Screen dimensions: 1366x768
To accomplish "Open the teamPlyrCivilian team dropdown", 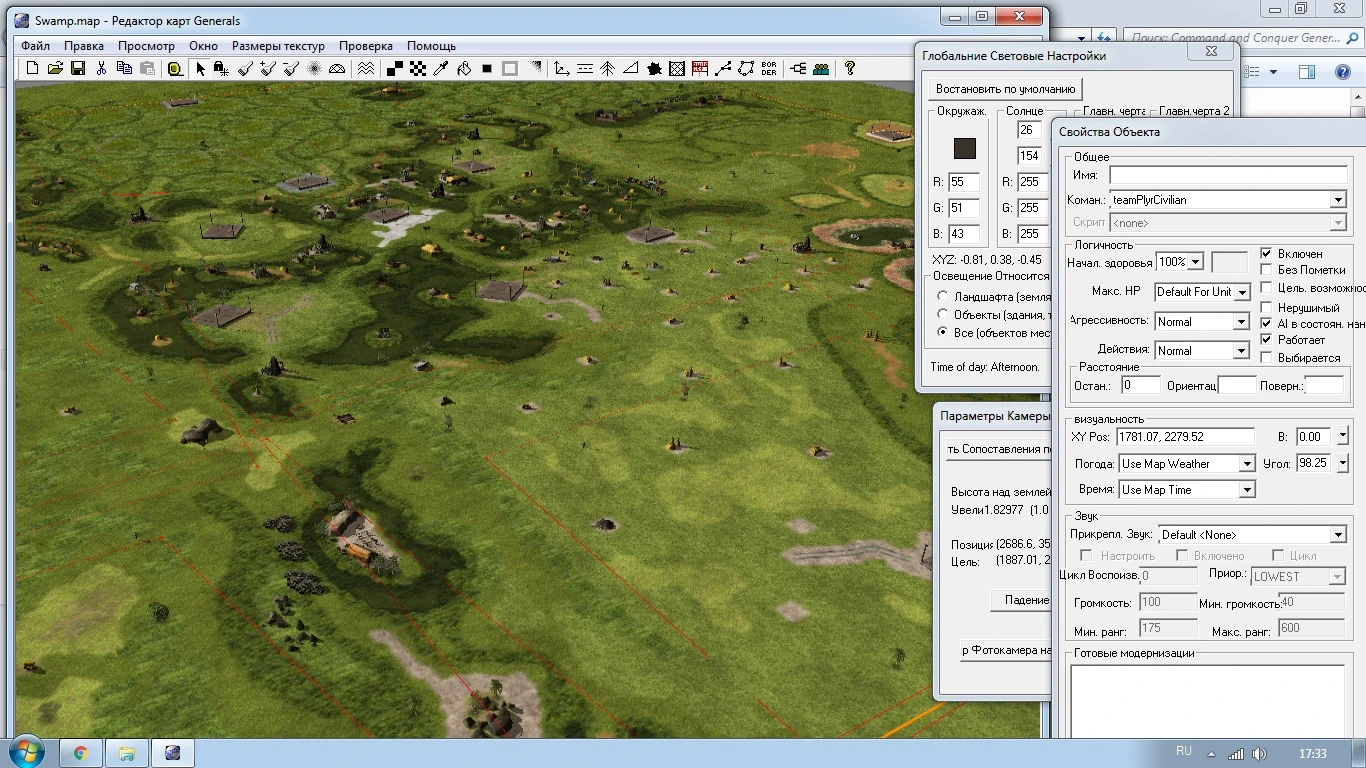I will coord(1337,200).
